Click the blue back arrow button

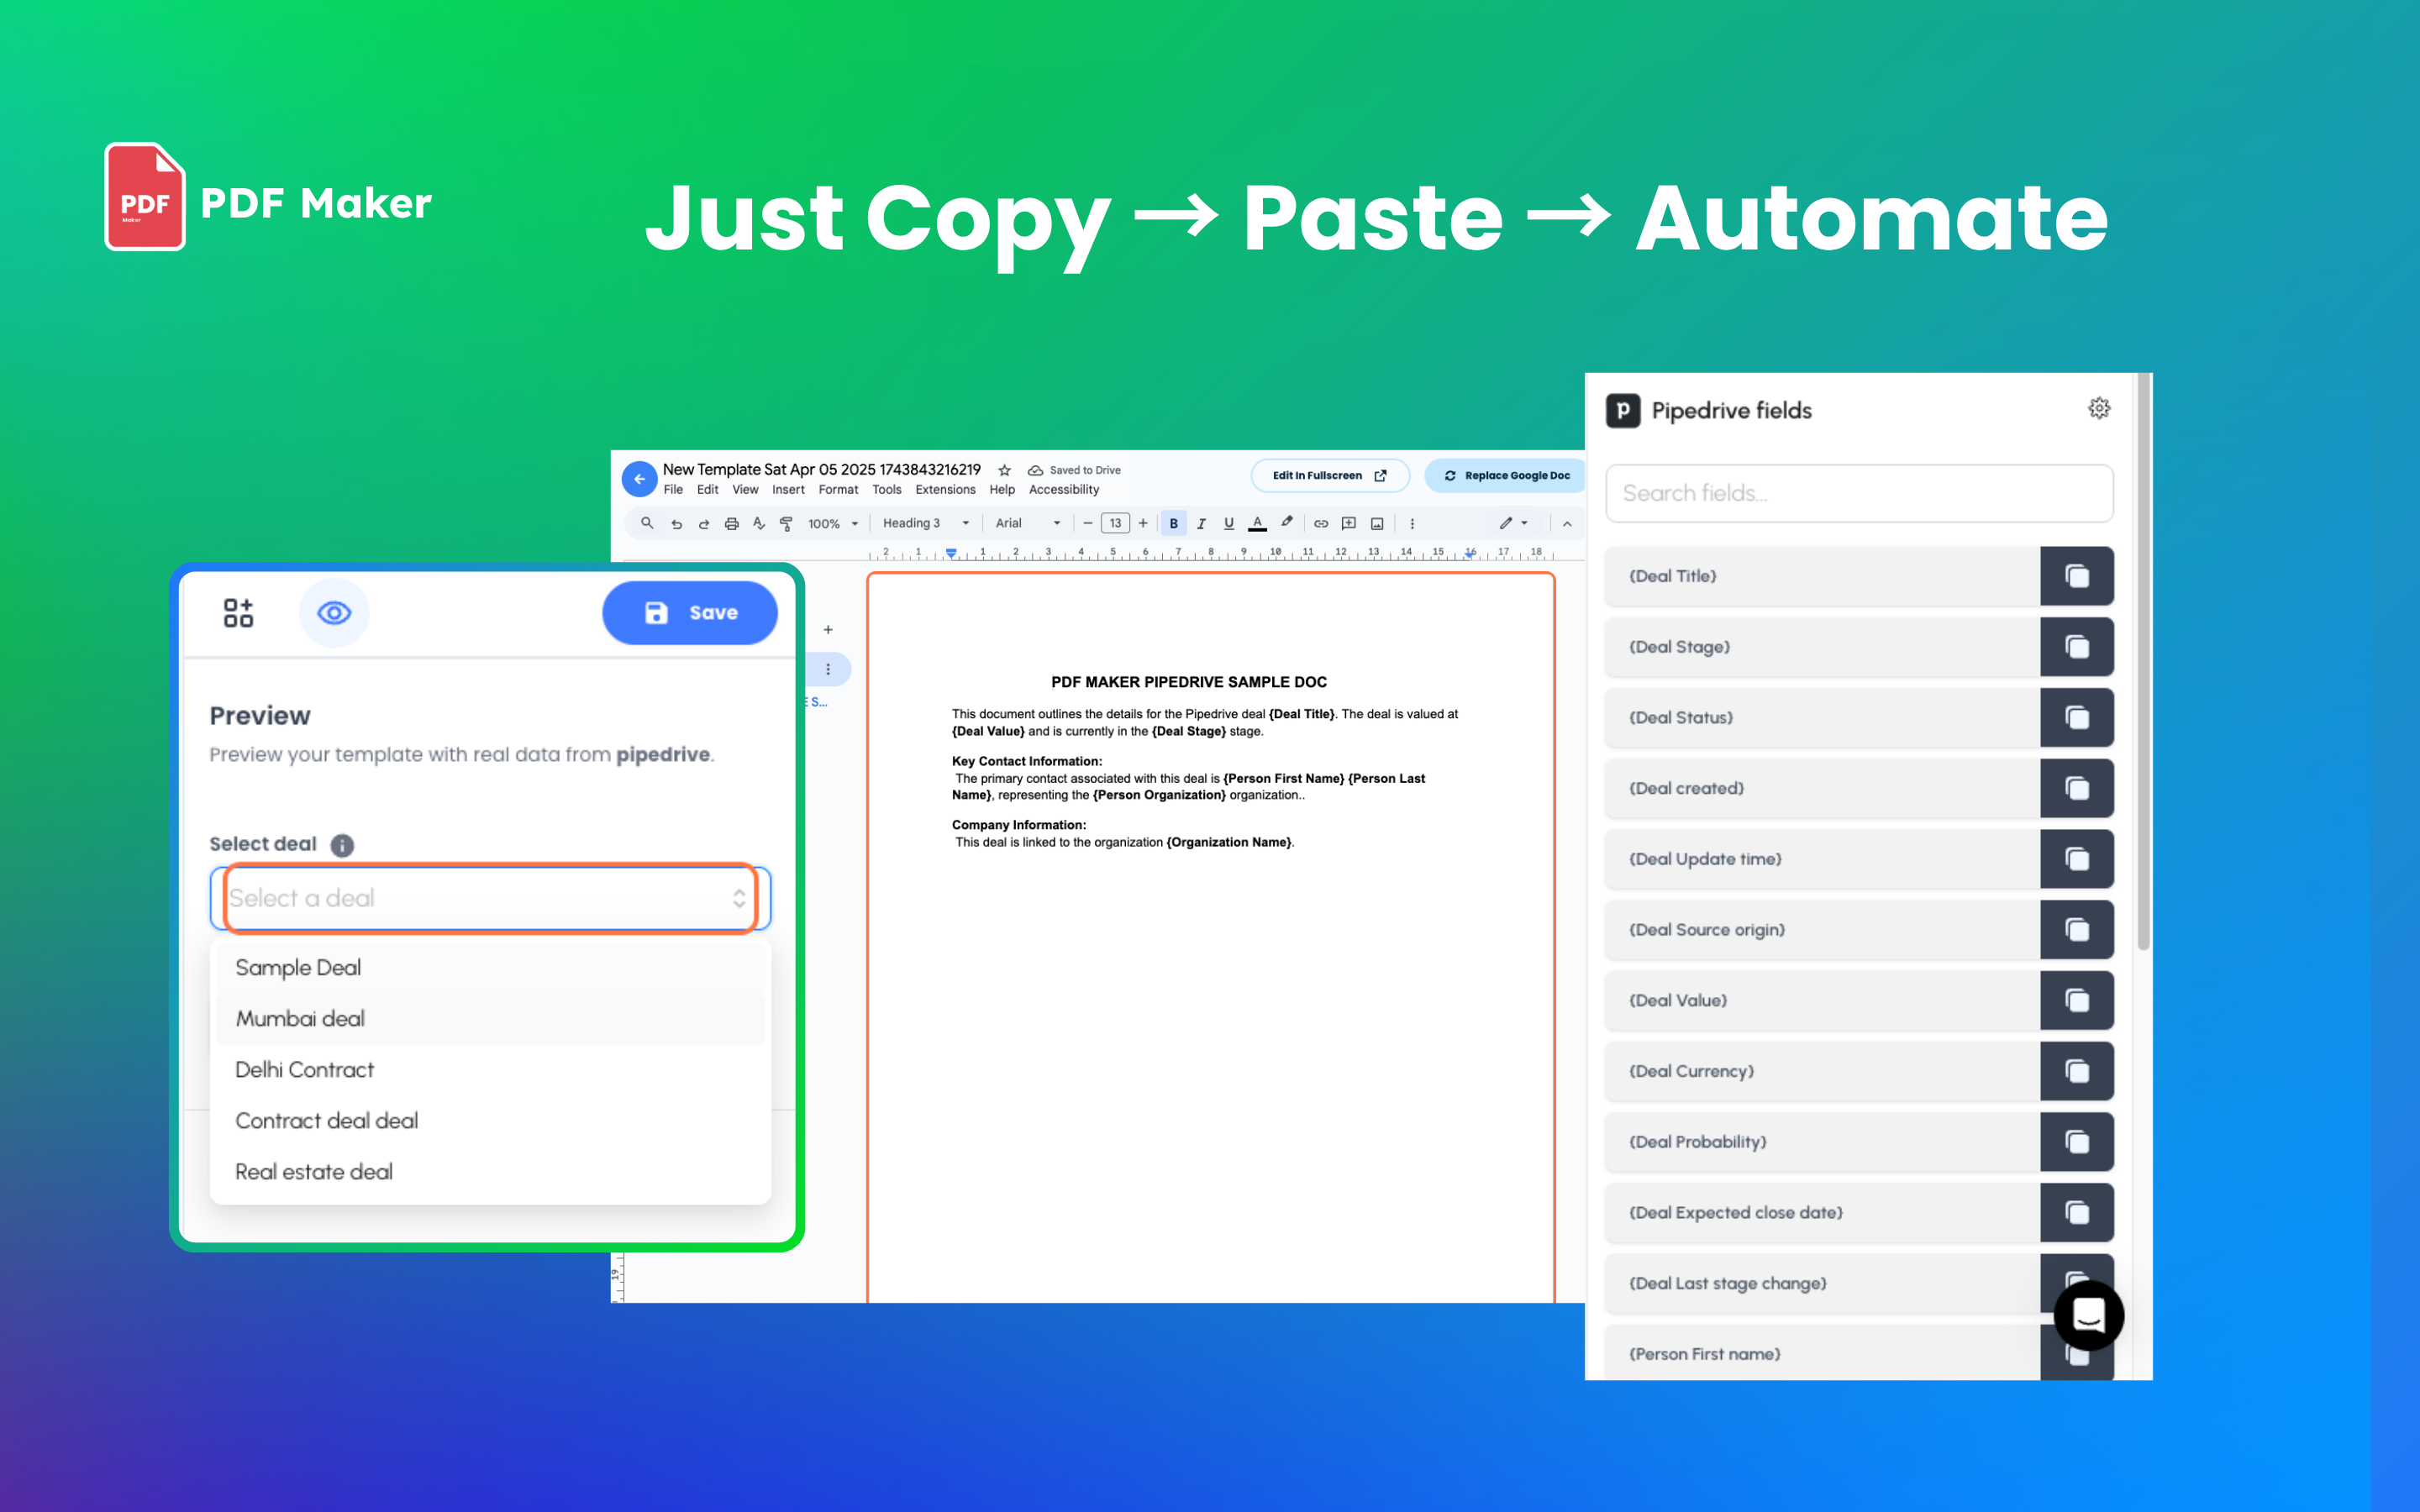pyautogui.click(x=639, y=479)
